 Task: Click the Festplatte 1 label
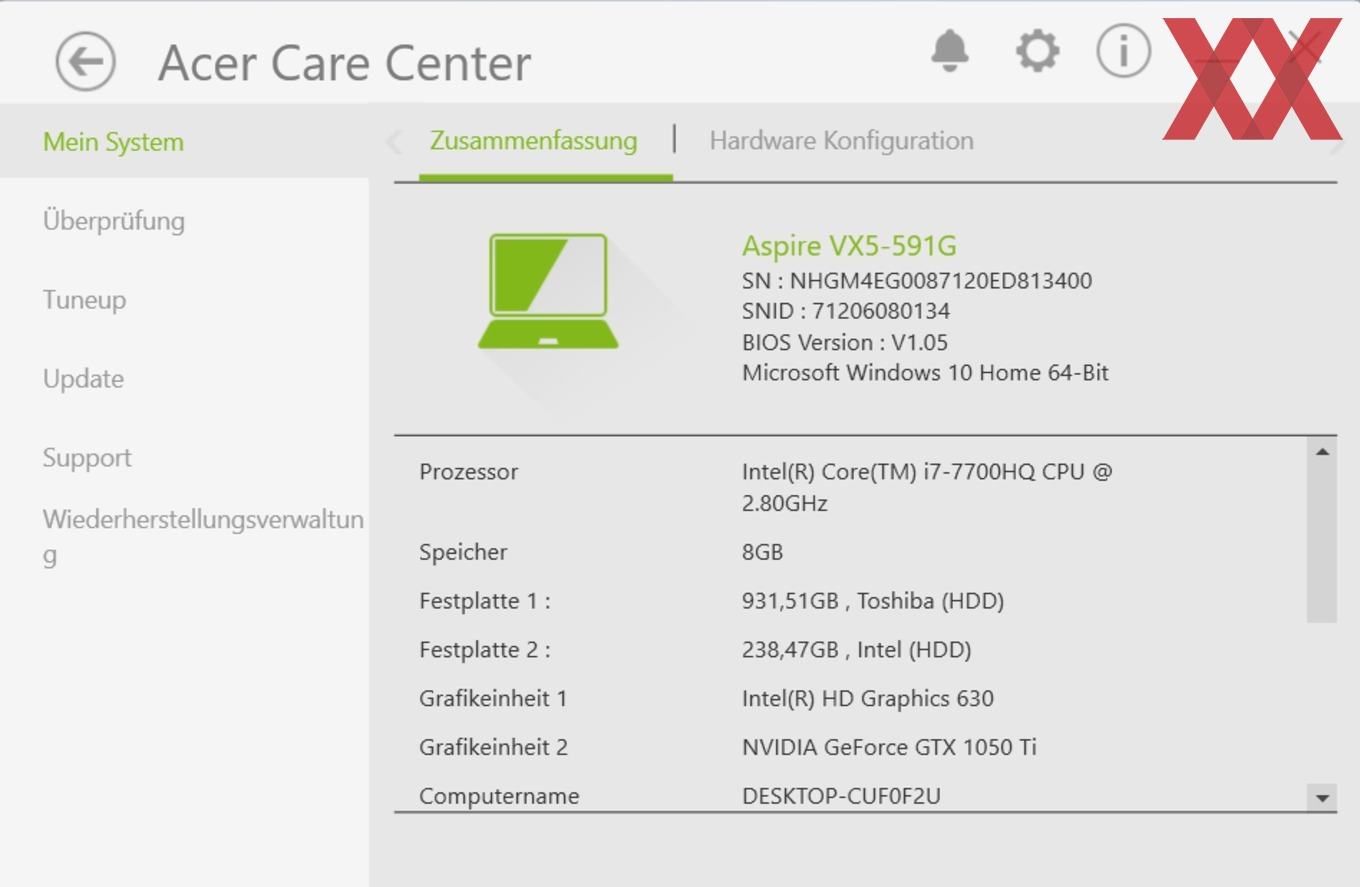coord(485,601)
